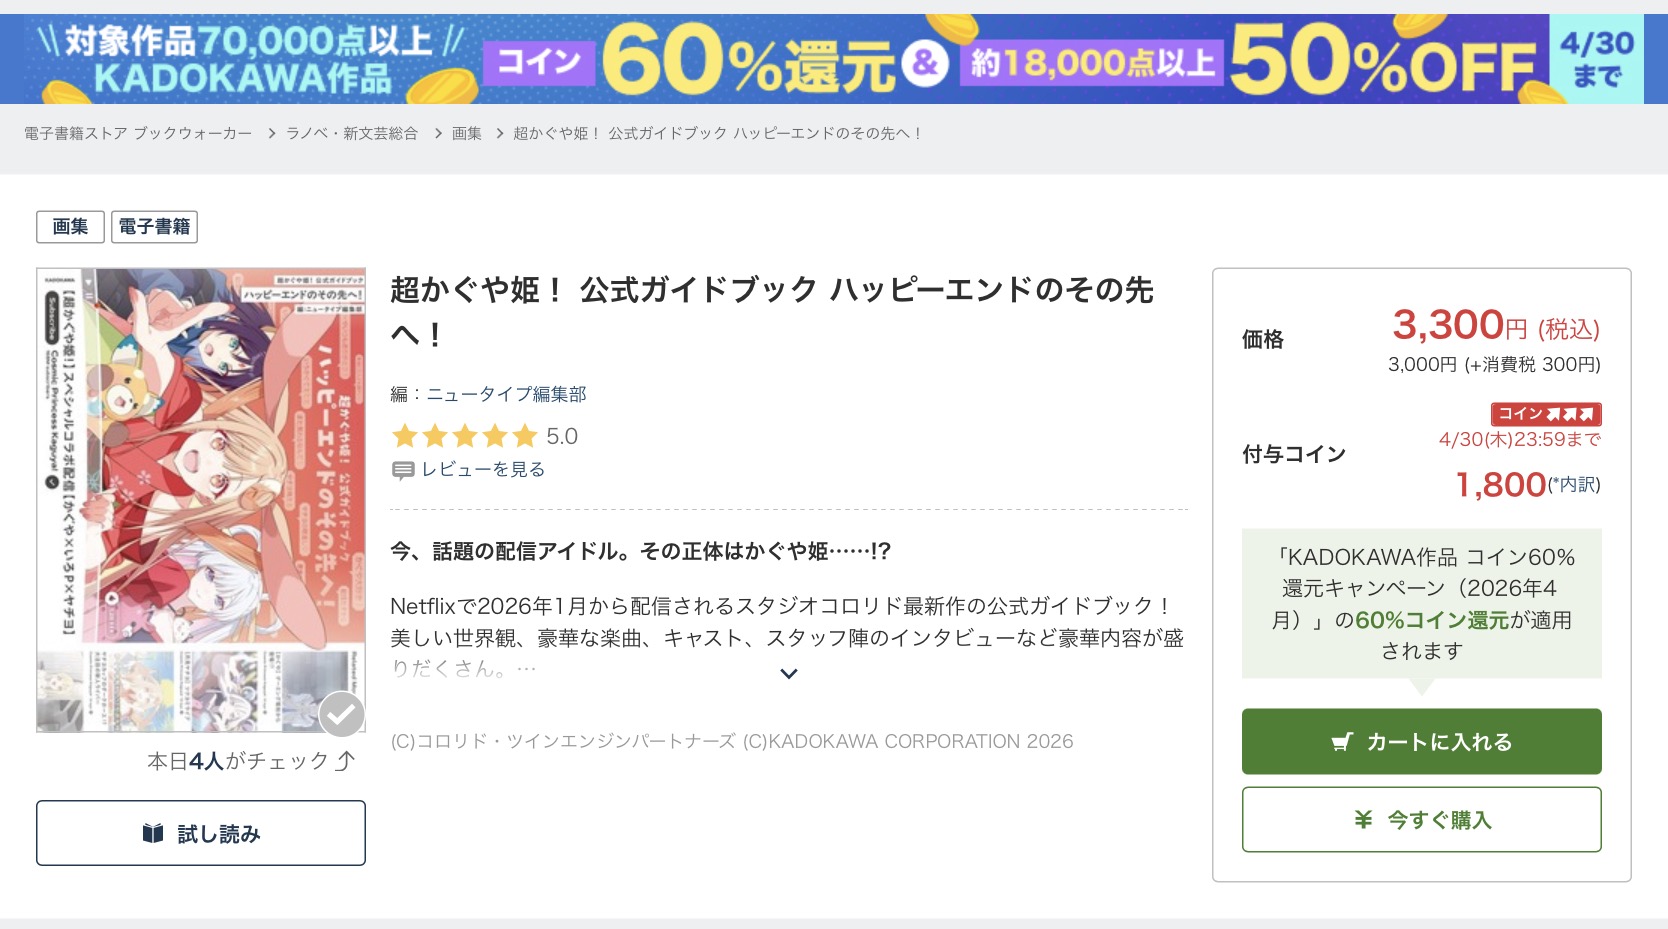Click the yen icon on buy now
Screen dimensions: 1668x929
[x=1363, y=820]
